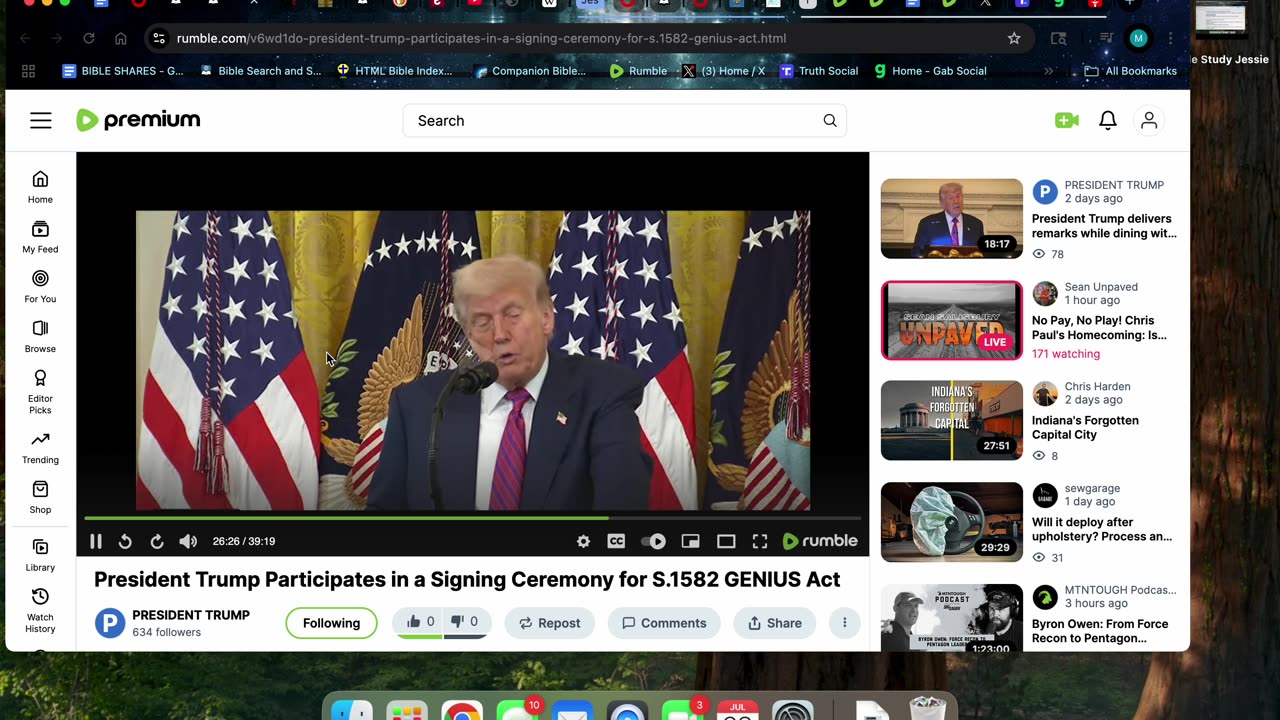Open the notifications bell

[x=1108, y=121]
